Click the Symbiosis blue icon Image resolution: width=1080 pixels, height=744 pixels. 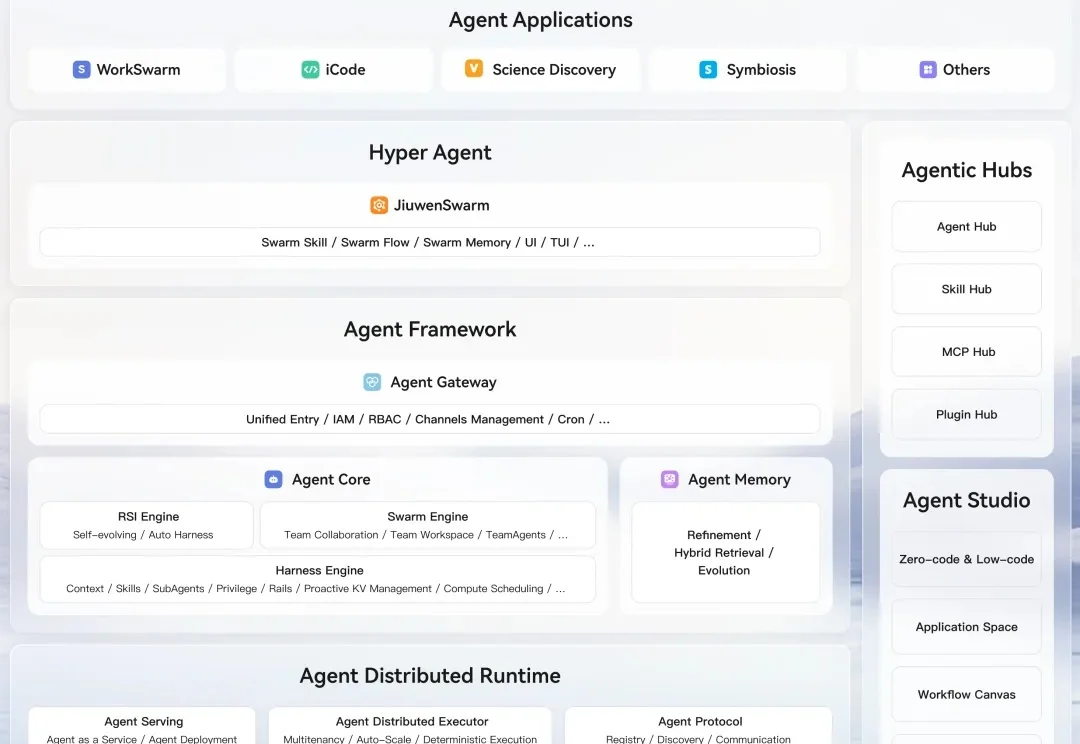tap(708, 70)
